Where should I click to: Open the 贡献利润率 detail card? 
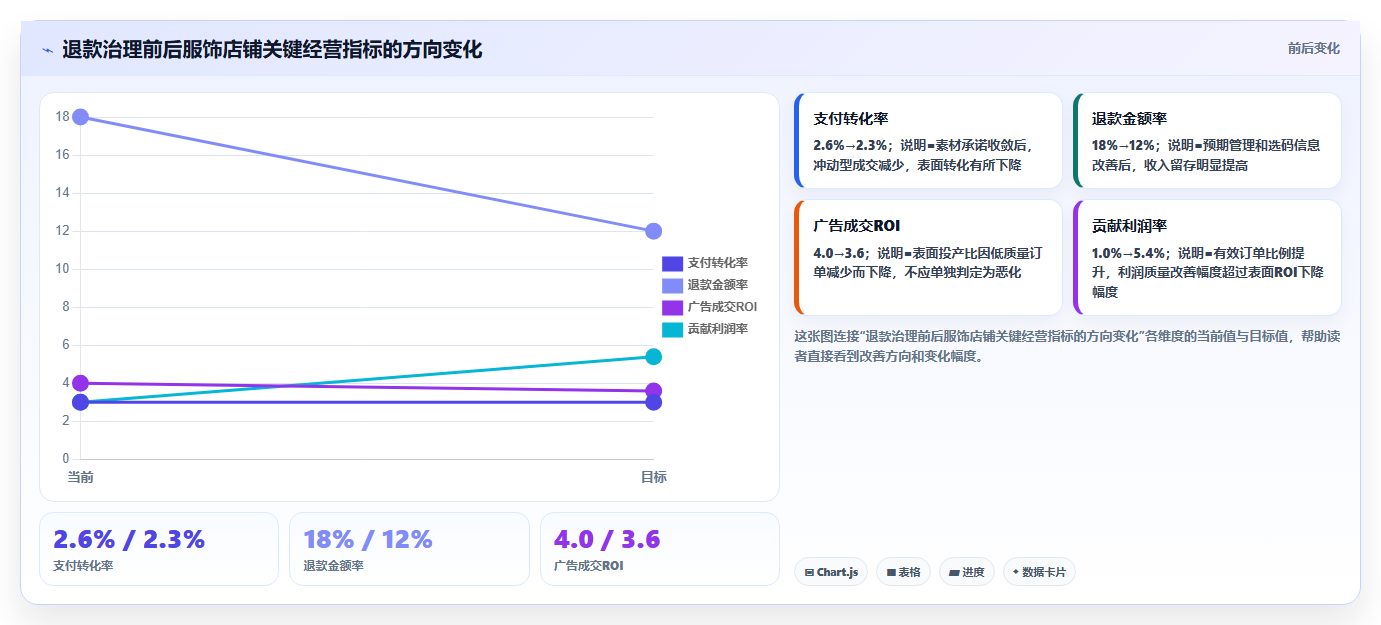click(1207, 258)
